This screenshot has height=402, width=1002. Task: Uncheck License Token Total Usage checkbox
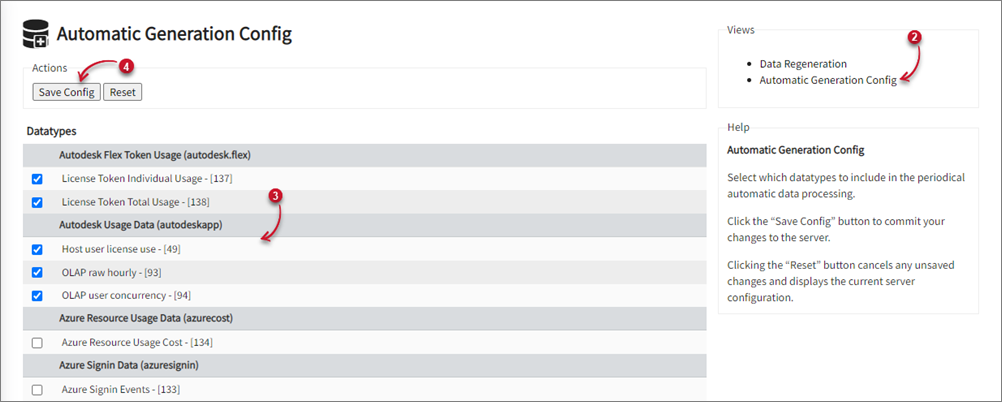[x=37, y=202]
